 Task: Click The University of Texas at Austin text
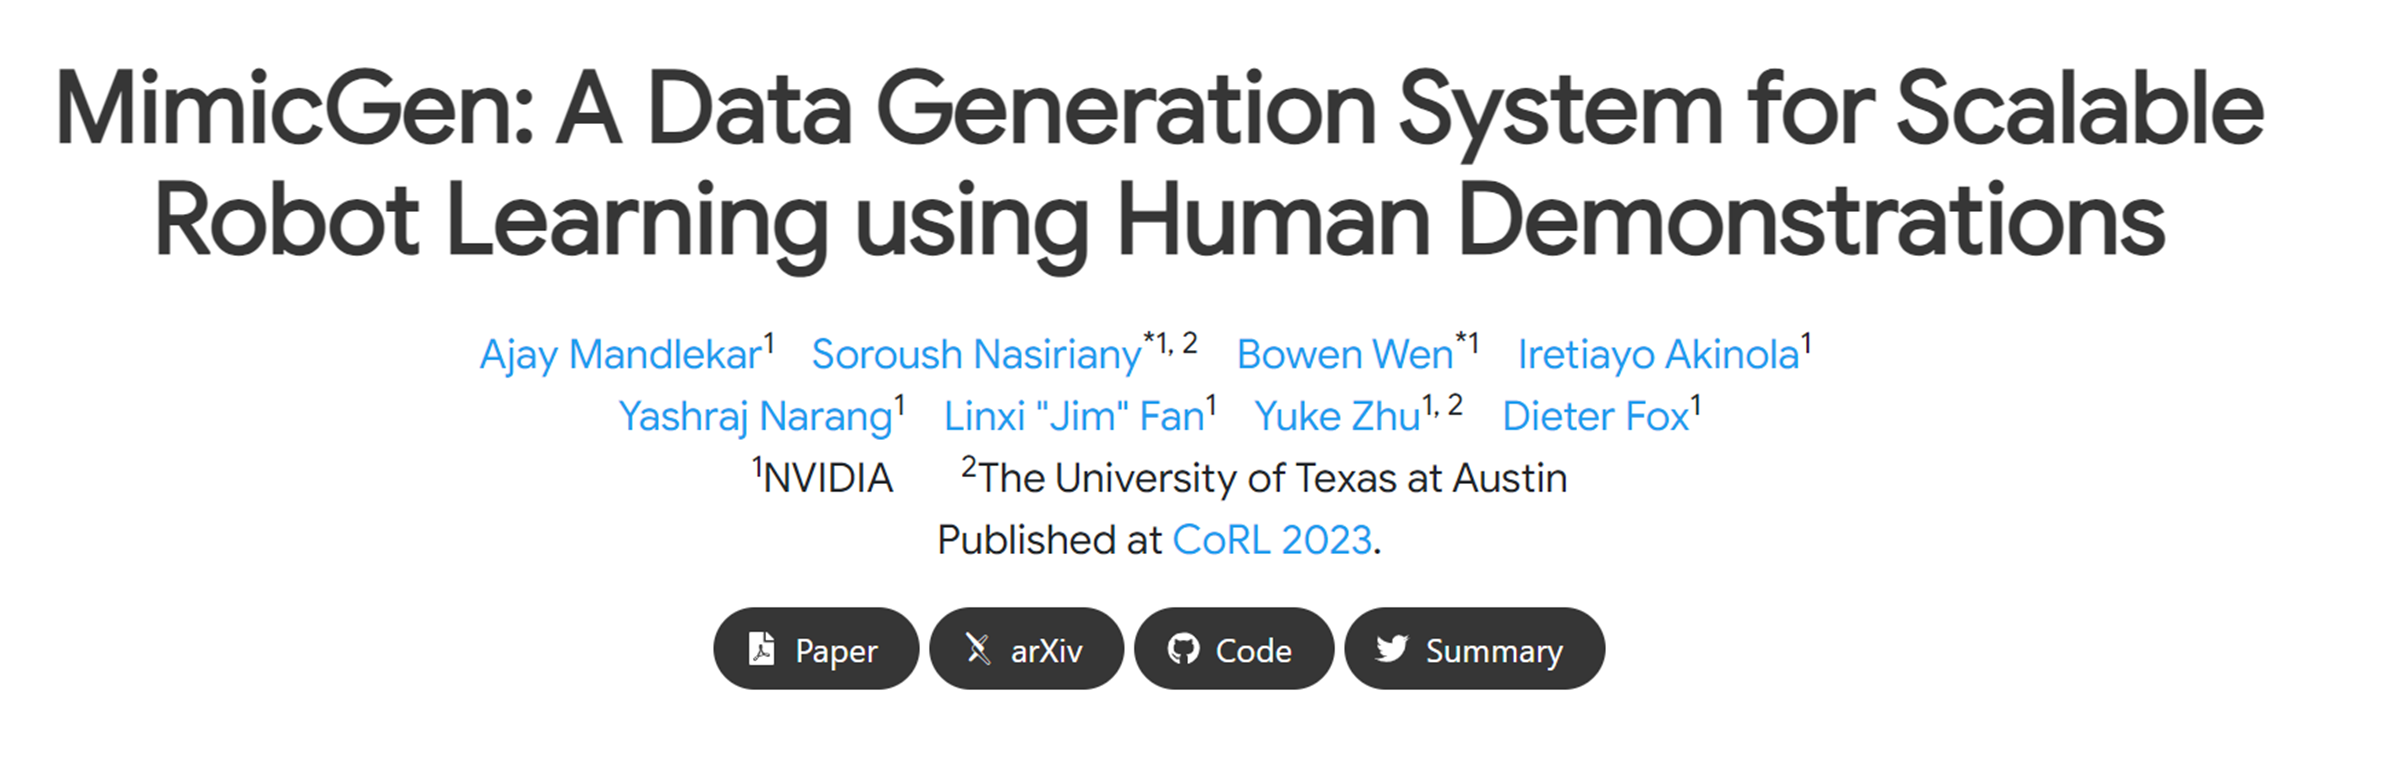(1272, 478)
